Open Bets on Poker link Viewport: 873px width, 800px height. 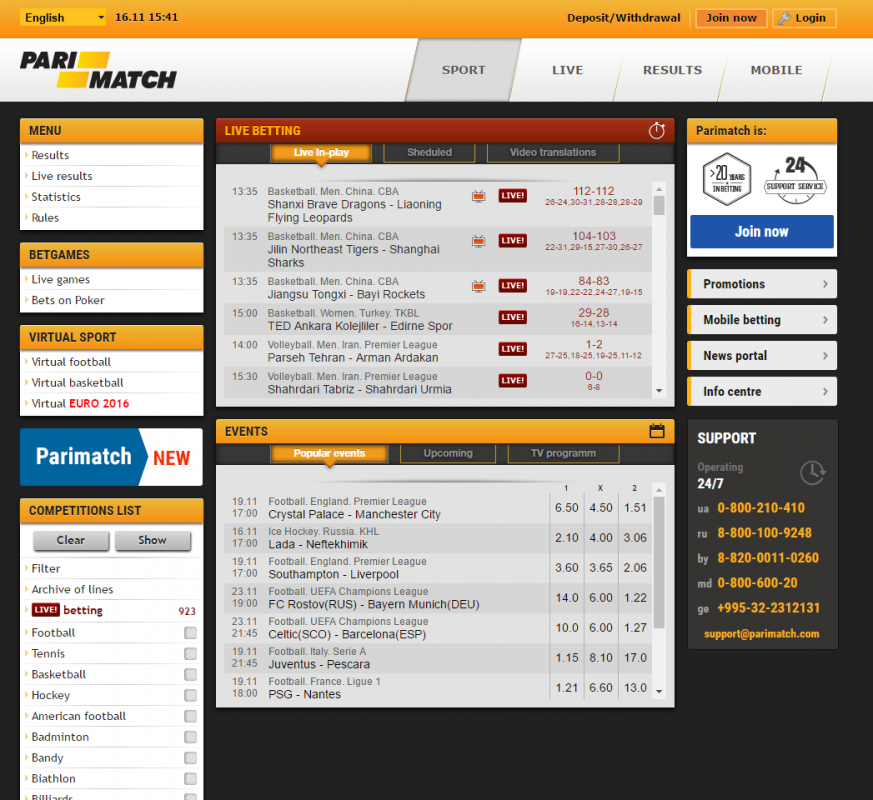click(68, 300)
